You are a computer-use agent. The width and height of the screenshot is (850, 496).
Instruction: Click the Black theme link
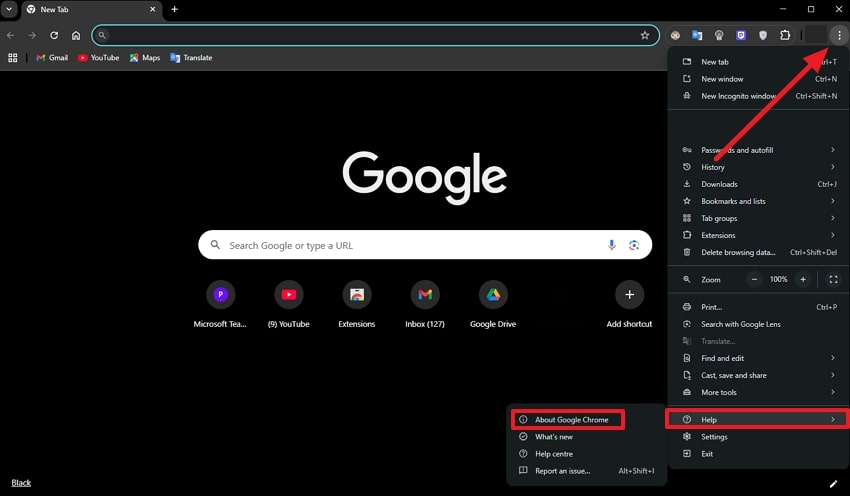[x=21, y=482]
